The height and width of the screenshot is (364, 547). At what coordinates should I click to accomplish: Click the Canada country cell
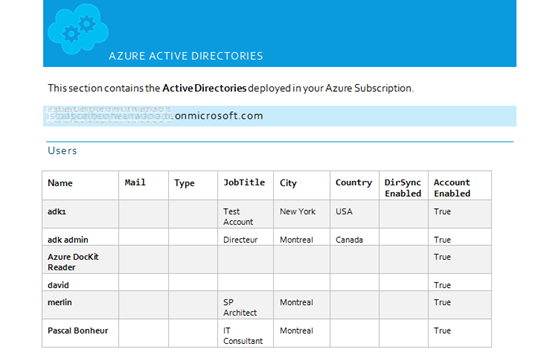click(x=349, y=240)
